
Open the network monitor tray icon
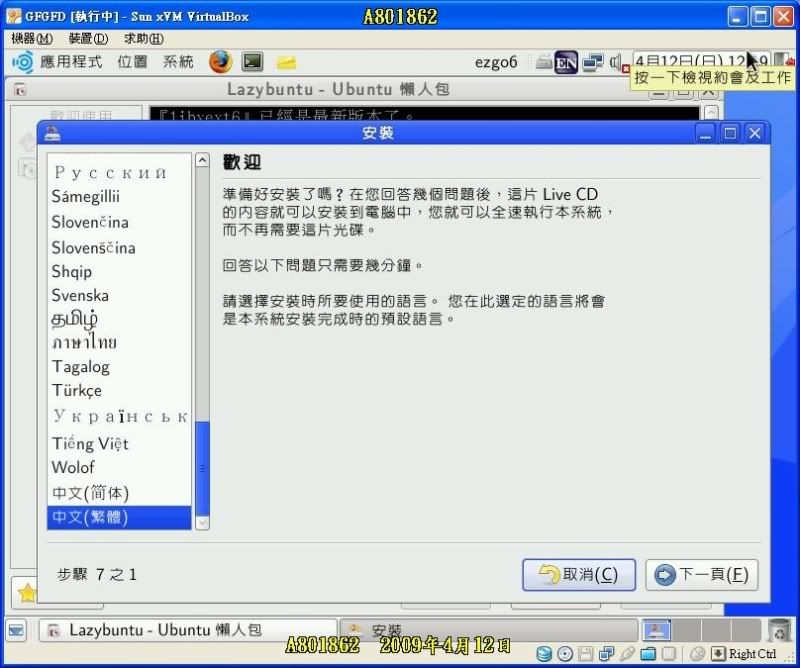click(593, 62)
